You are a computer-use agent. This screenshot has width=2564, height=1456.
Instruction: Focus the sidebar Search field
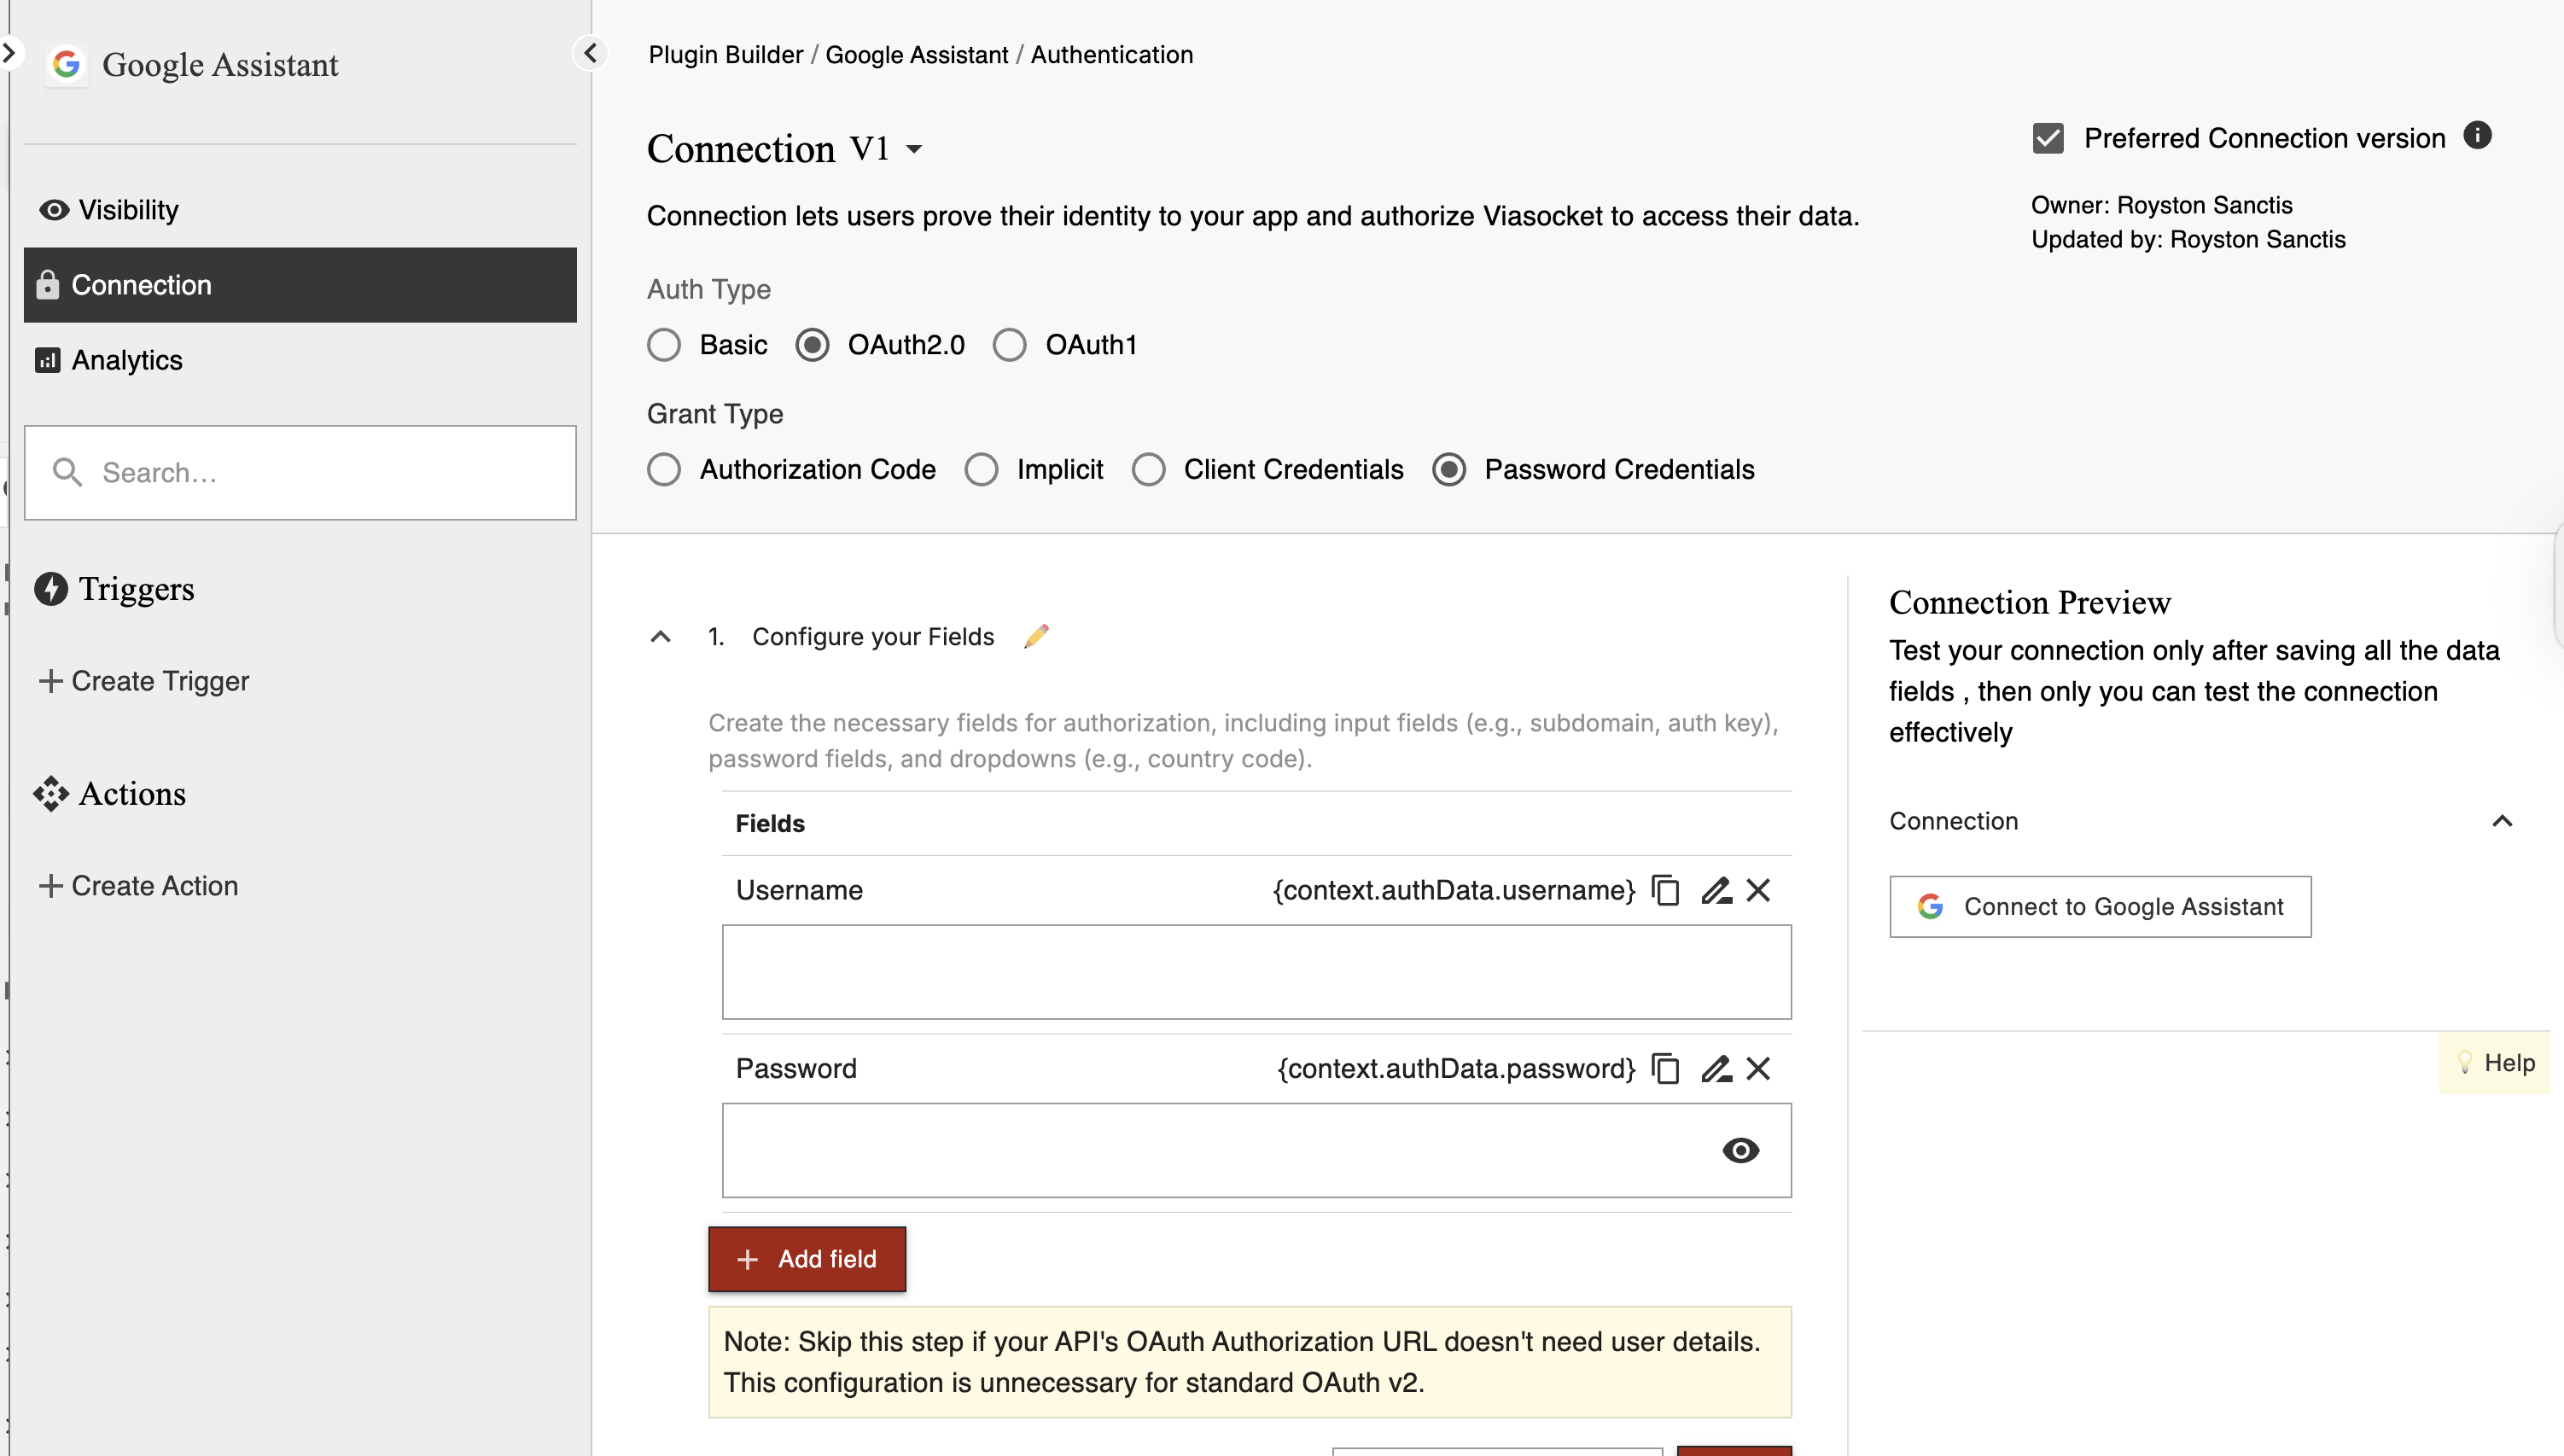coord(300,473)
